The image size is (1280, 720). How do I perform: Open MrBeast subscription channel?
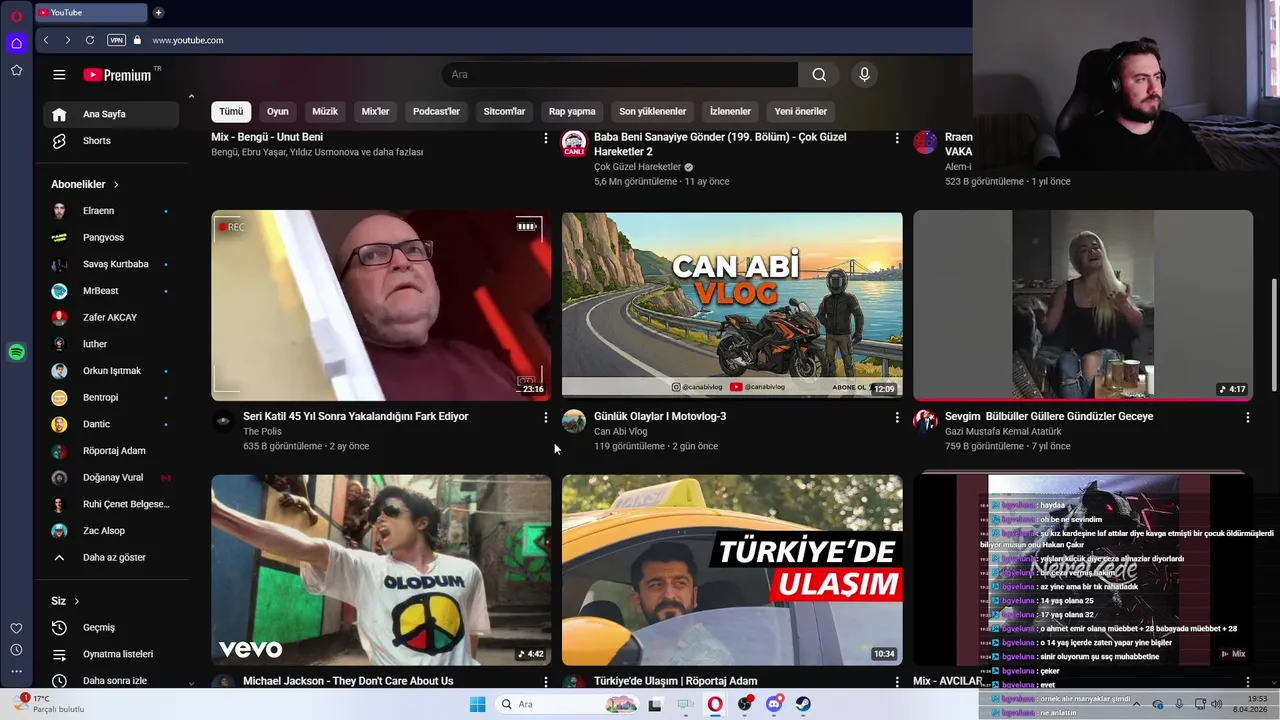(x=111, y=291)
